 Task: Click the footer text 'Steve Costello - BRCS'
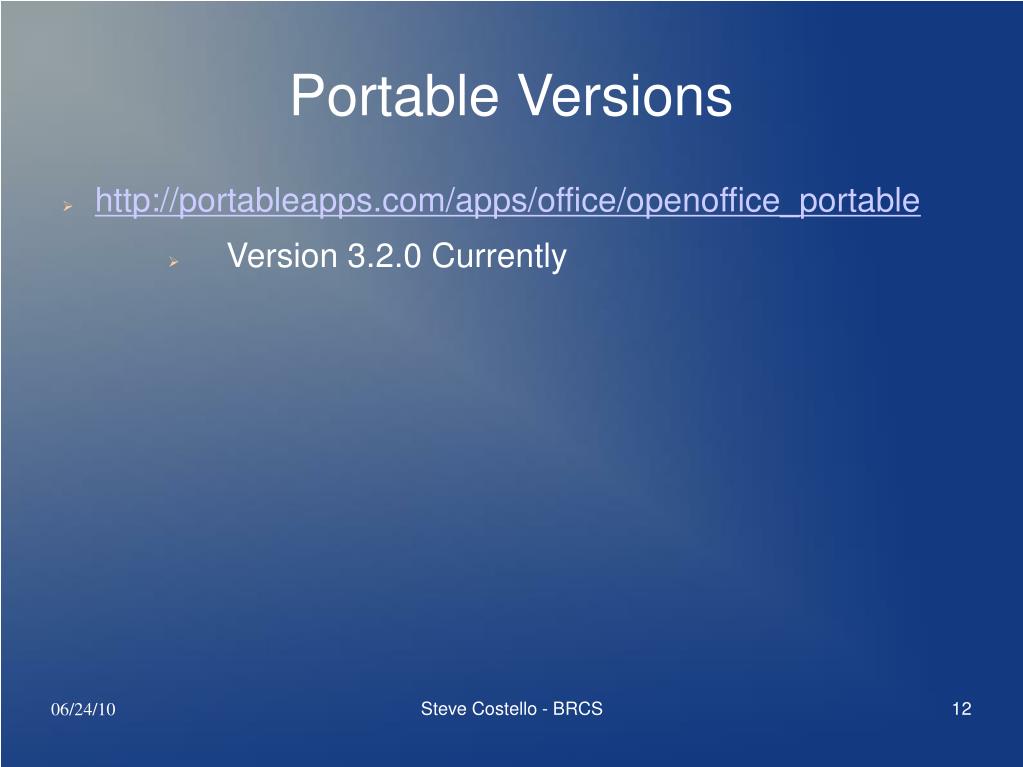point(512,709)
